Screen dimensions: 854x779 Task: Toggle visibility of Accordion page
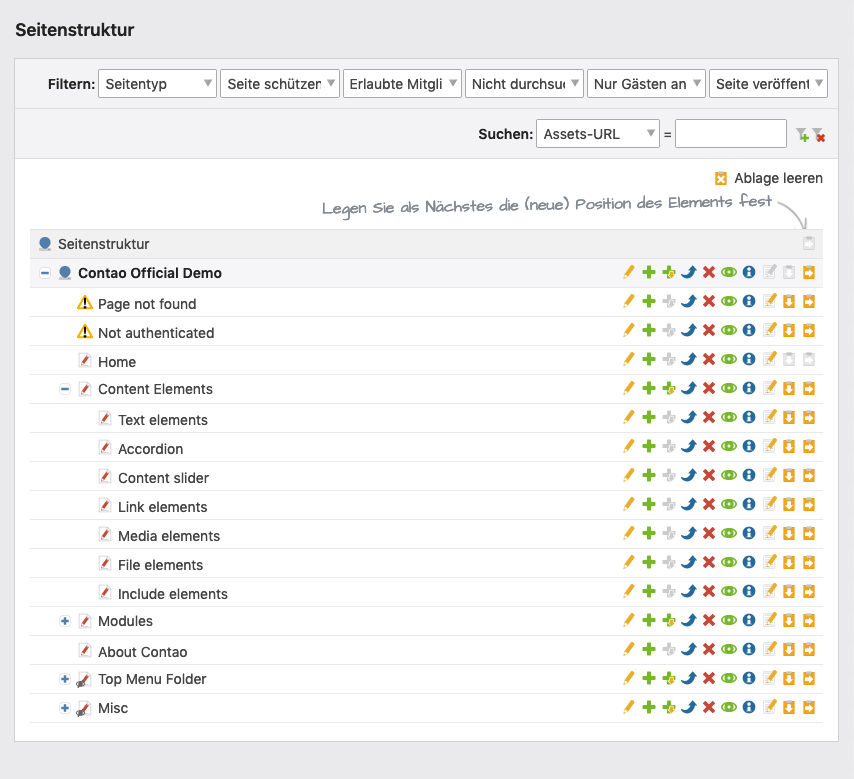(729, 446)
